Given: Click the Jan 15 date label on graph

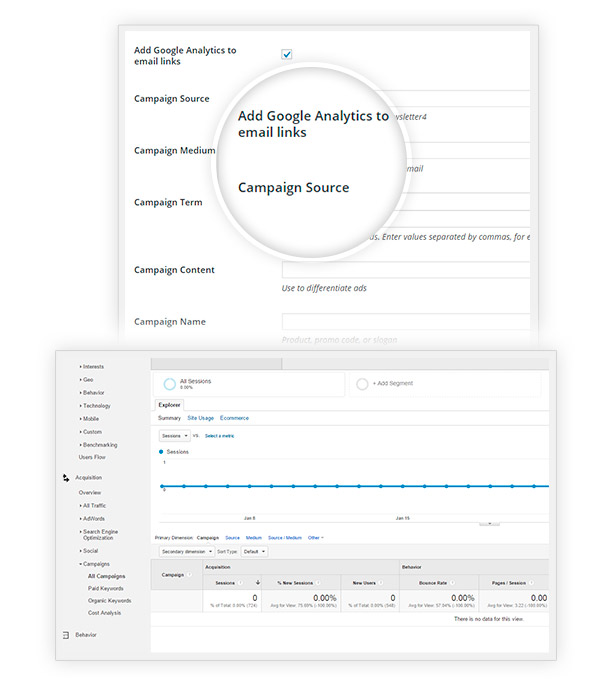Looking at the screenshot, I should coord(402,518).
